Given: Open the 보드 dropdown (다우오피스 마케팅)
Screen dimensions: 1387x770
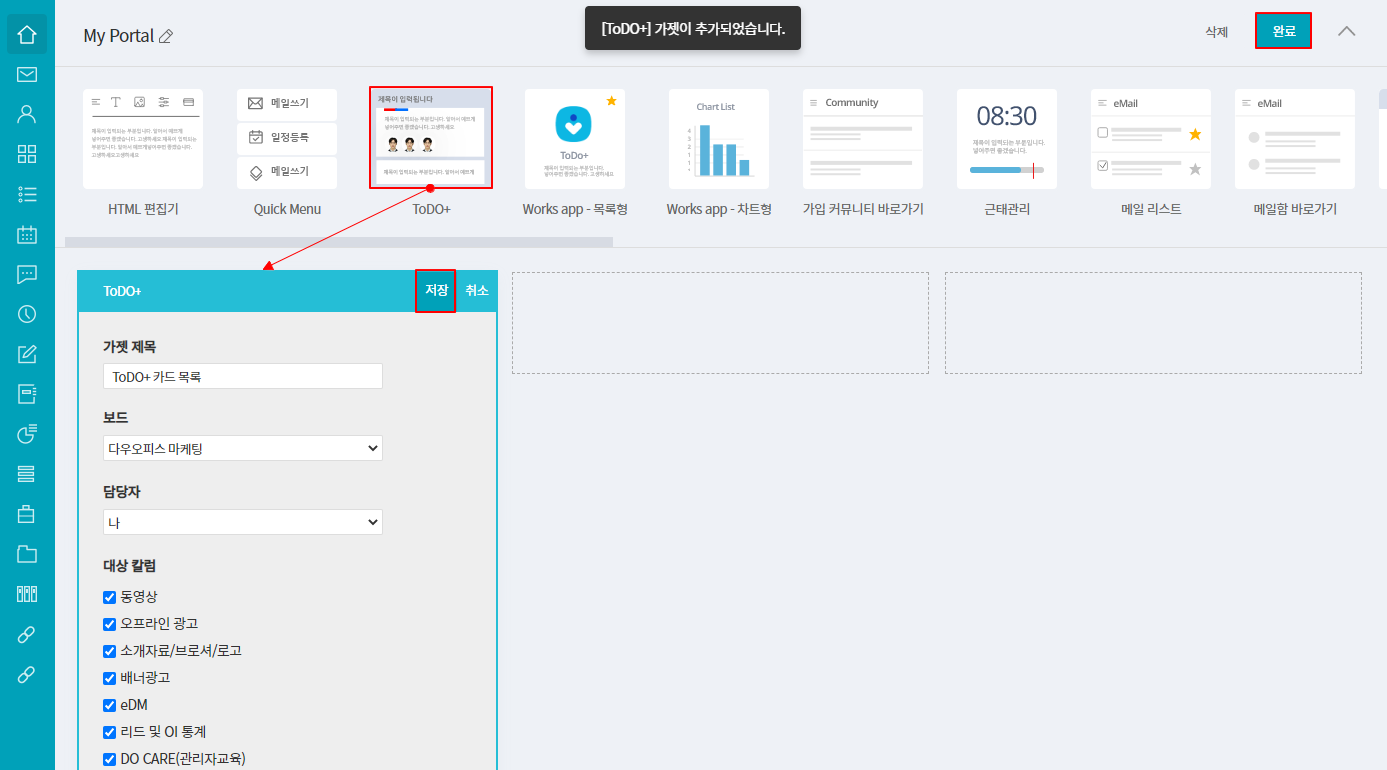Looking at the screenshot, I should click(242, 449).
